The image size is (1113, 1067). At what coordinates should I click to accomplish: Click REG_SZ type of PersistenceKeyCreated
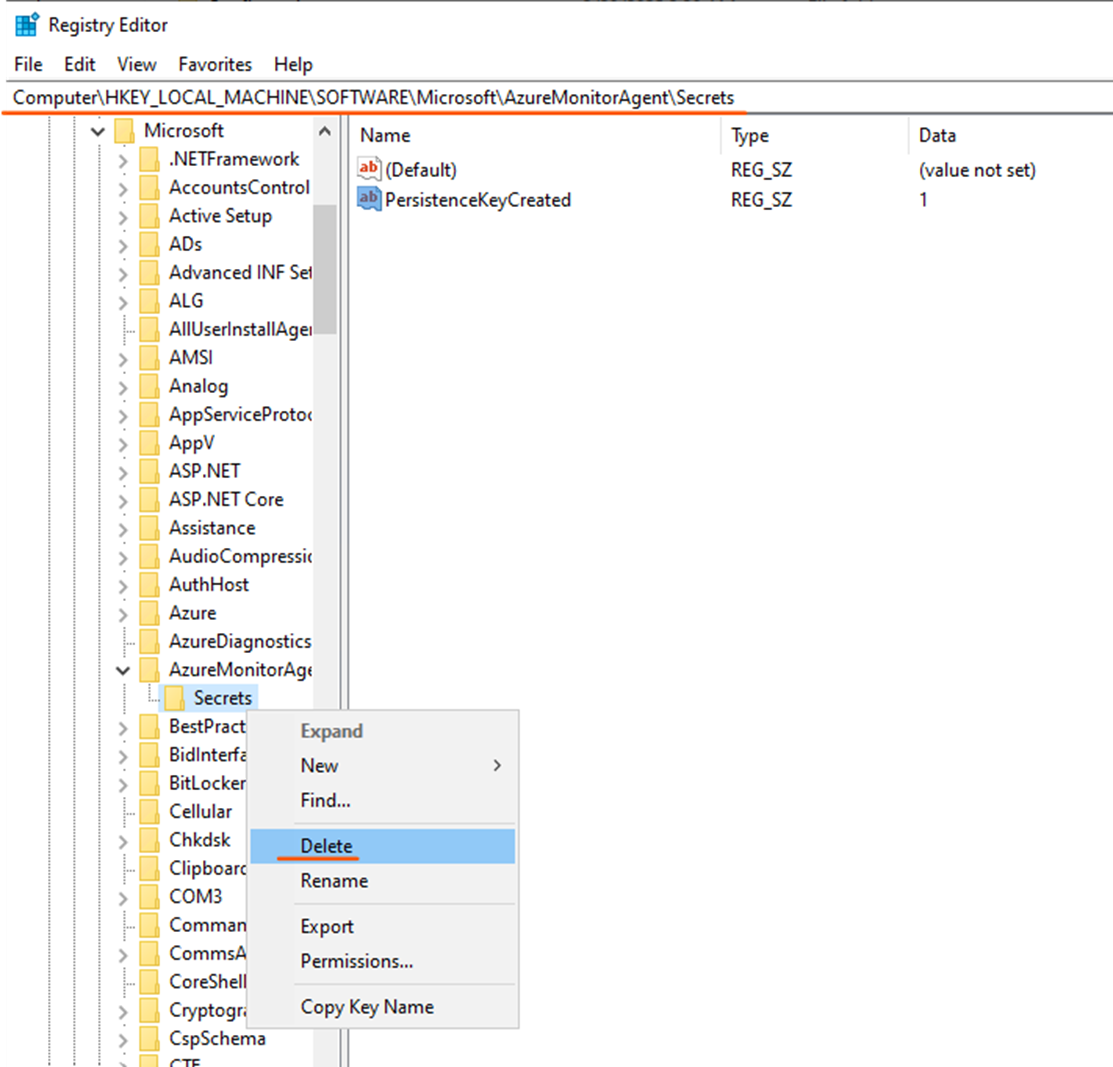coord(761,200)
